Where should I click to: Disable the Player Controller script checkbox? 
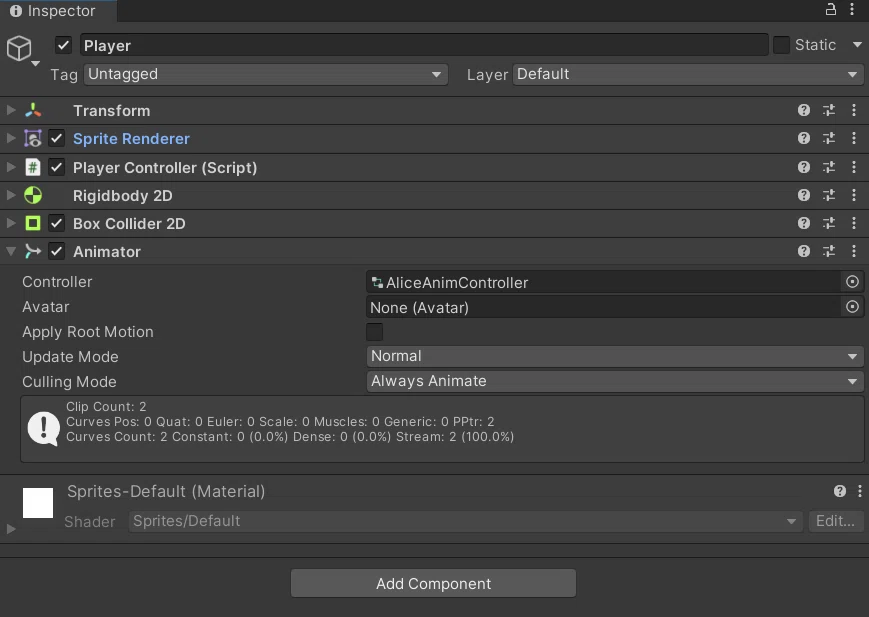point(57,167)
